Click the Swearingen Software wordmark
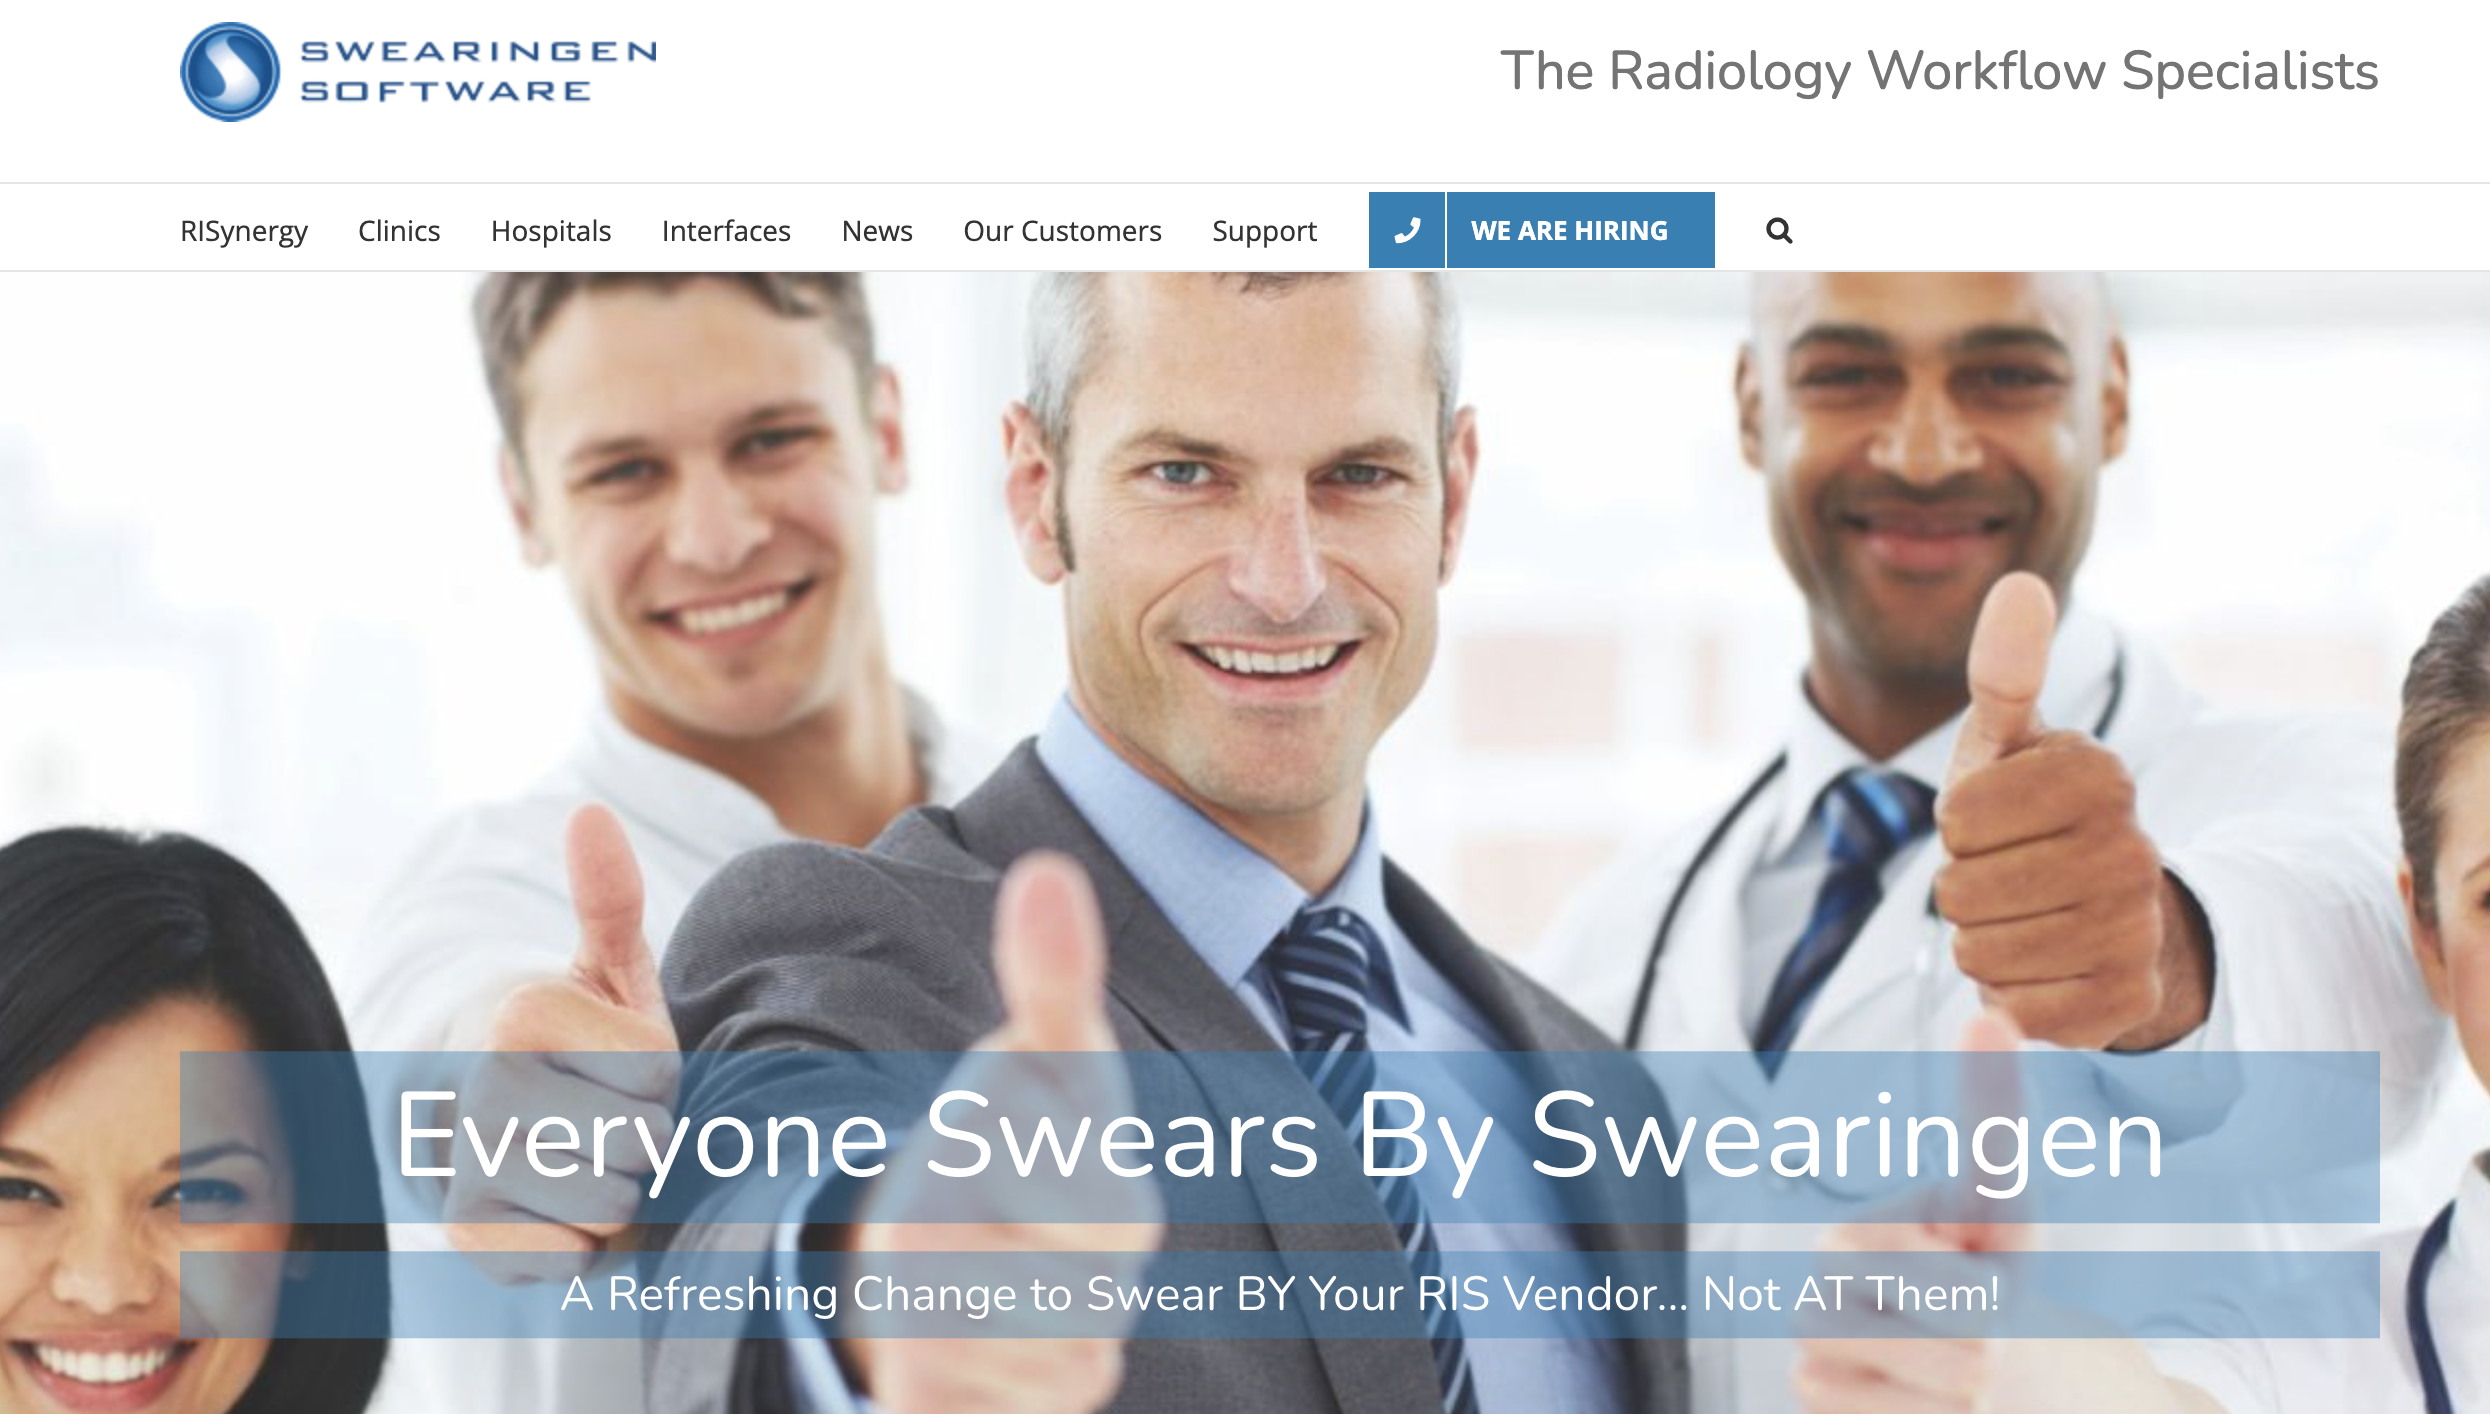Viewport: 2490px width, 1414px height. [x=478, y=71]
